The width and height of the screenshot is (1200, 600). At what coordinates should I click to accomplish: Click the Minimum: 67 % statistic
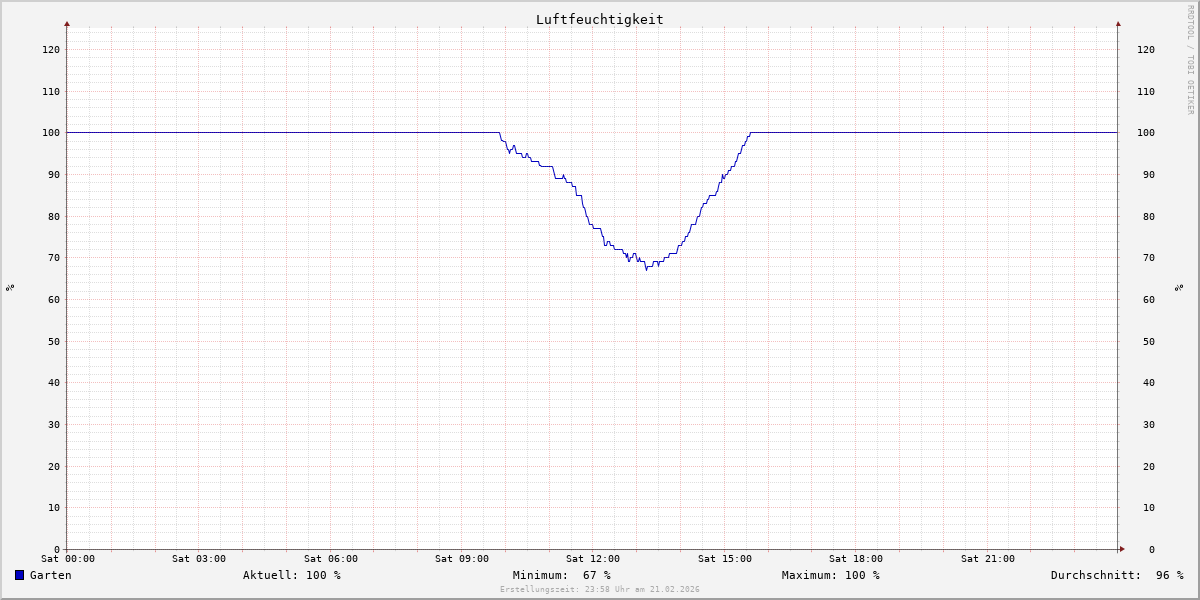562,575
